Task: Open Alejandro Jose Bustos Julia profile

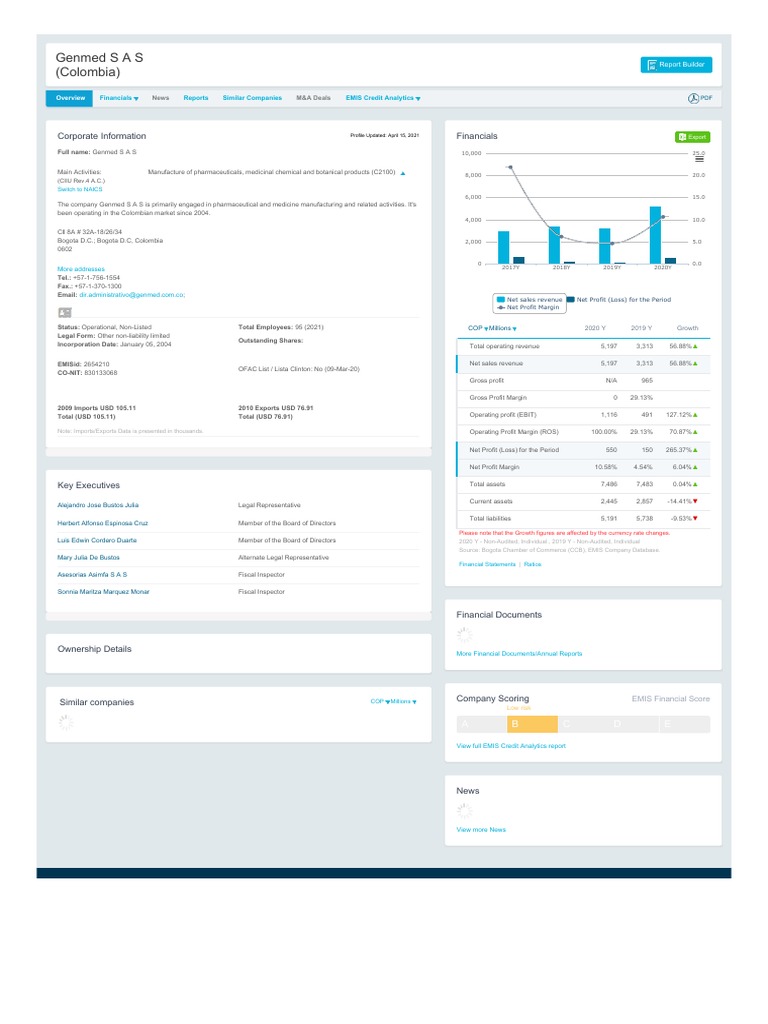Action: tap(98, 505)
